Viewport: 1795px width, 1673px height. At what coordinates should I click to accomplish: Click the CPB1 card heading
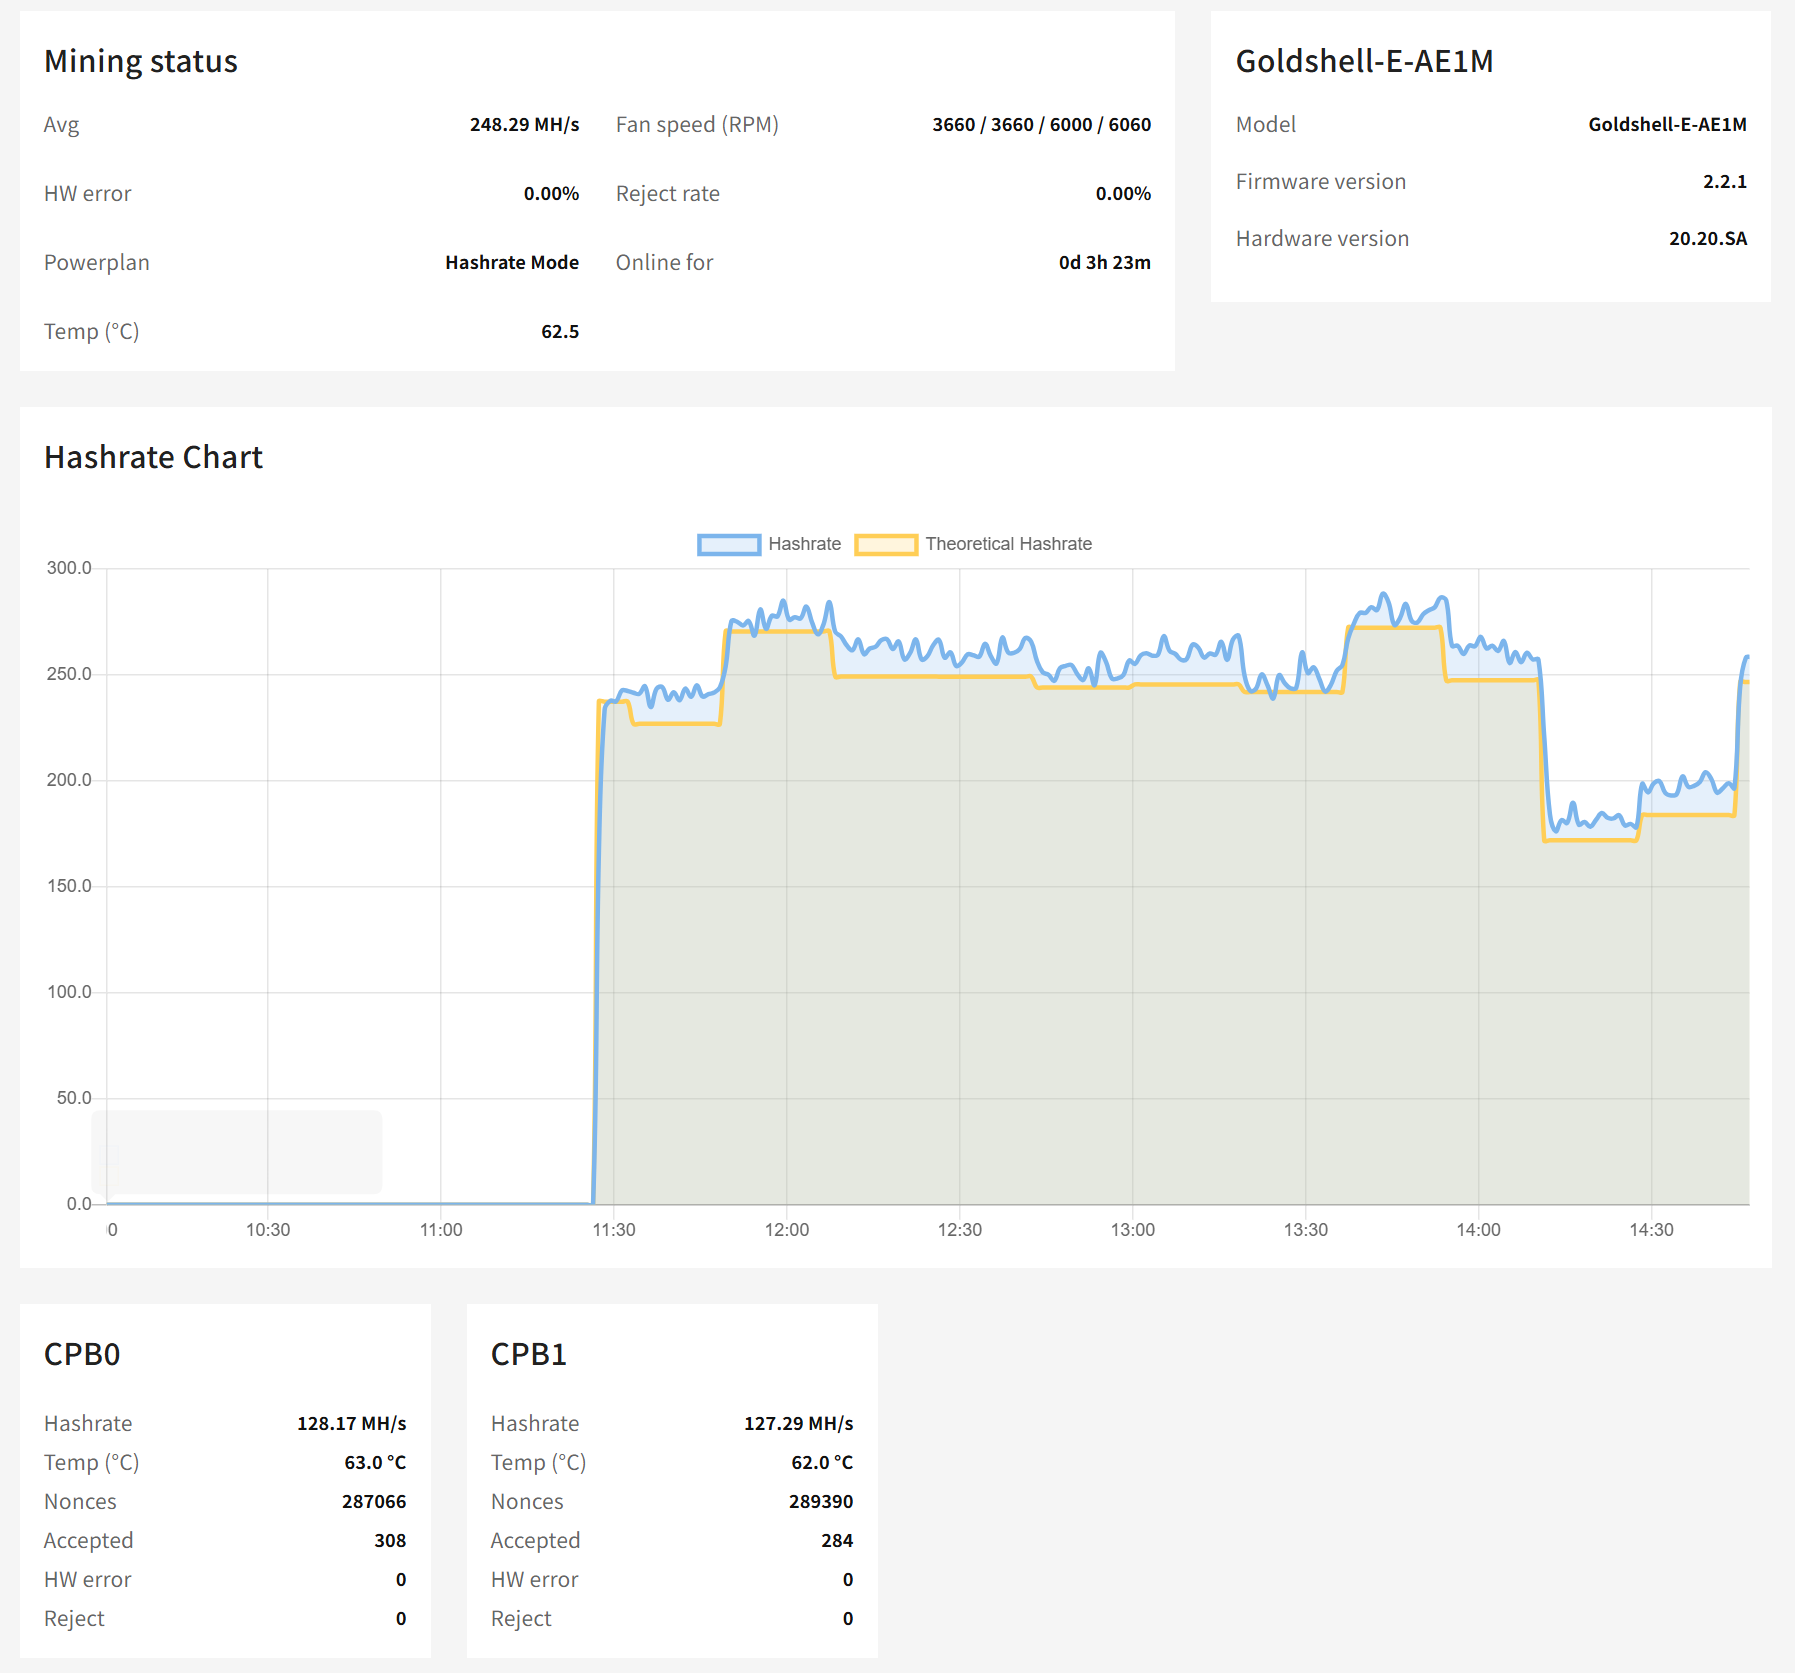(x=529, y=1354)
